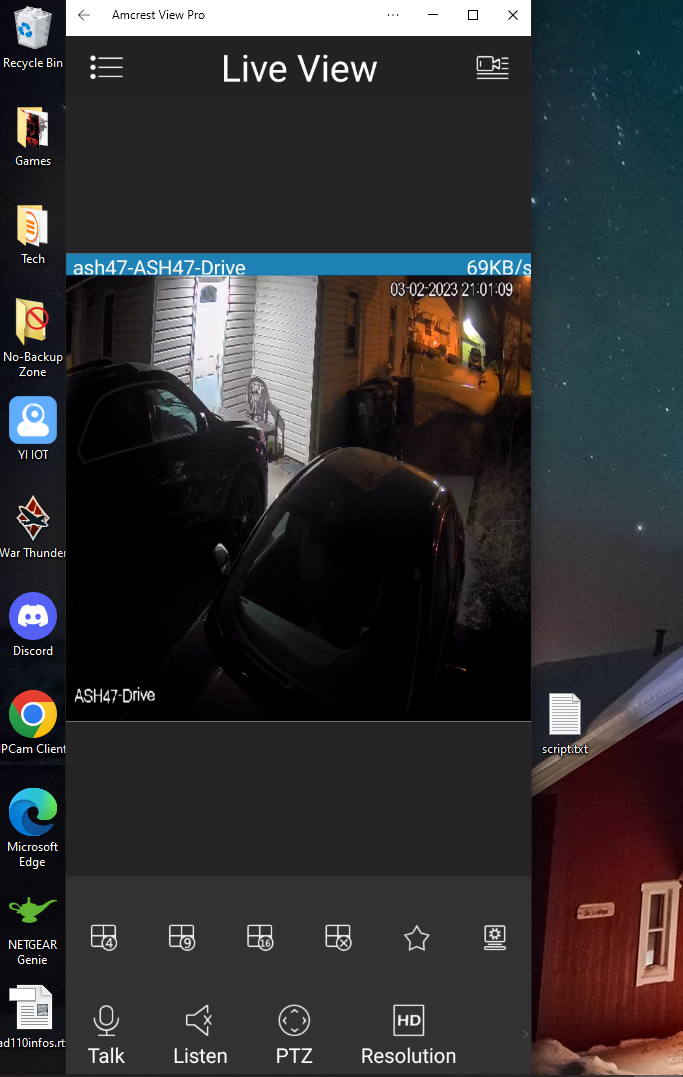Screen dimensions: 683x1077
Task: Open the hamburger list menu in Live View
Action: (x=107, y=67)
